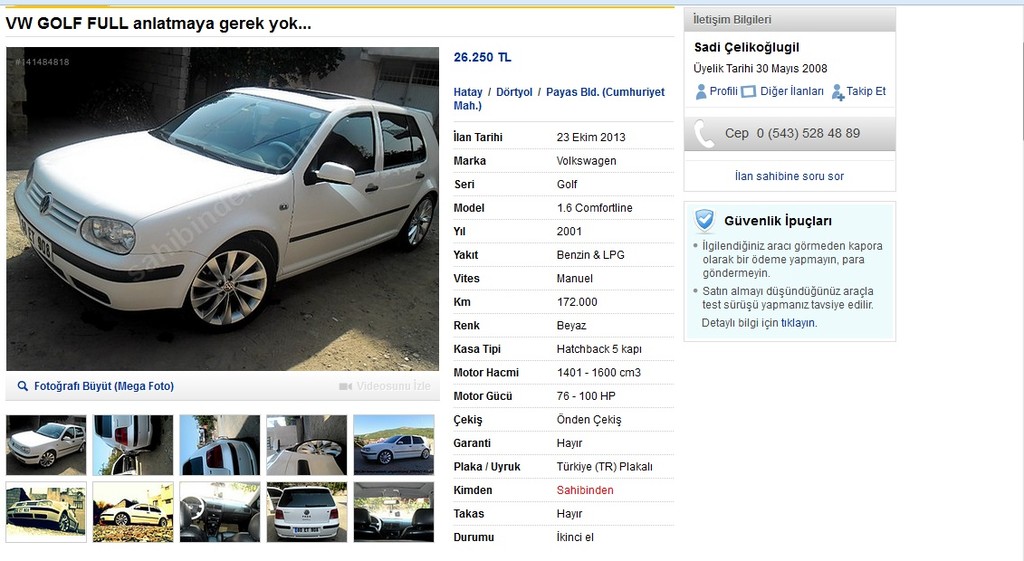Click the Videosunu İzle camera icon
The image size is (1024, 561).
click(x=345, y=387)
